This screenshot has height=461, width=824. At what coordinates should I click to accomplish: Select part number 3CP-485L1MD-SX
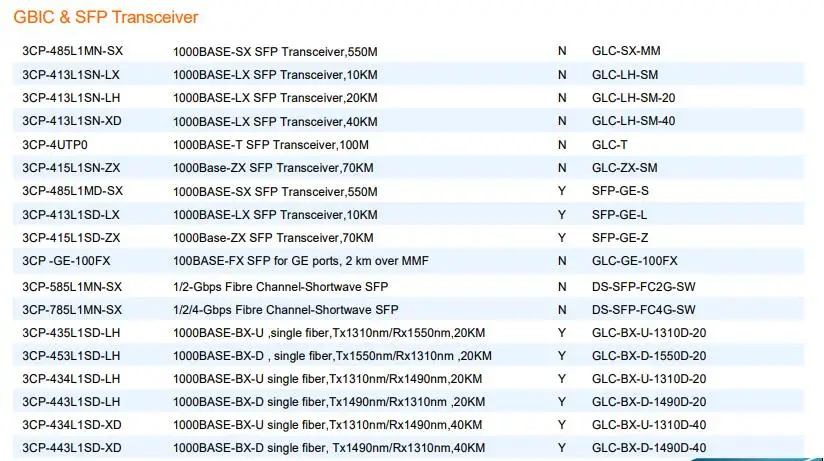tap(73, 191)
